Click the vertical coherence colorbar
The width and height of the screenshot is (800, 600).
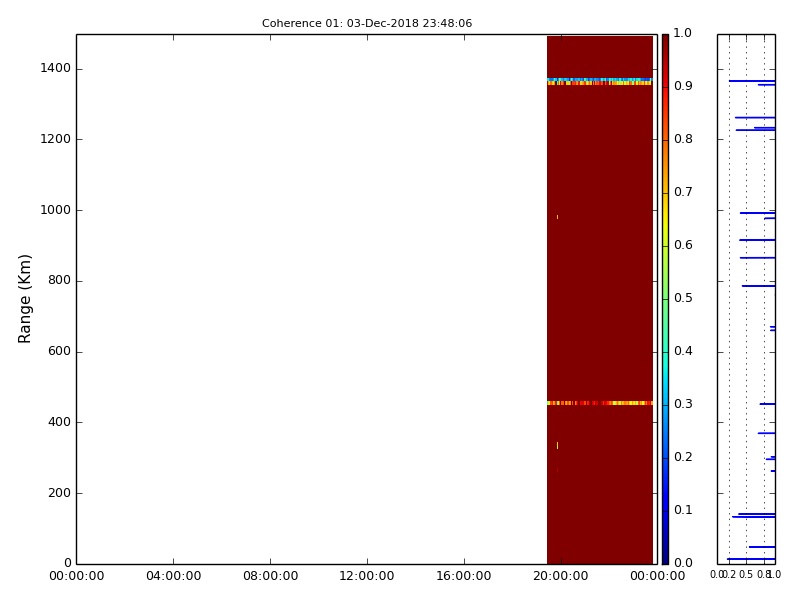[x=665, y=299]
